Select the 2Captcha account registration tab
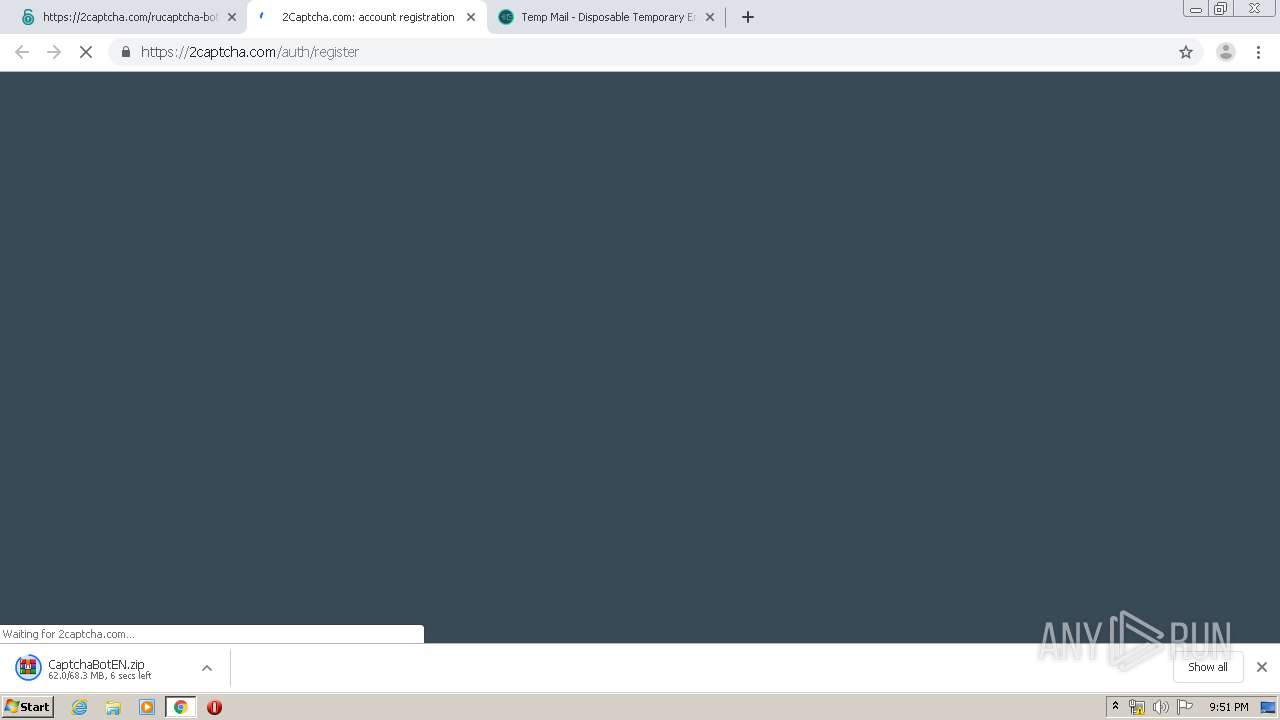This screenshot has width=1280, height=720. click(367, 17)
